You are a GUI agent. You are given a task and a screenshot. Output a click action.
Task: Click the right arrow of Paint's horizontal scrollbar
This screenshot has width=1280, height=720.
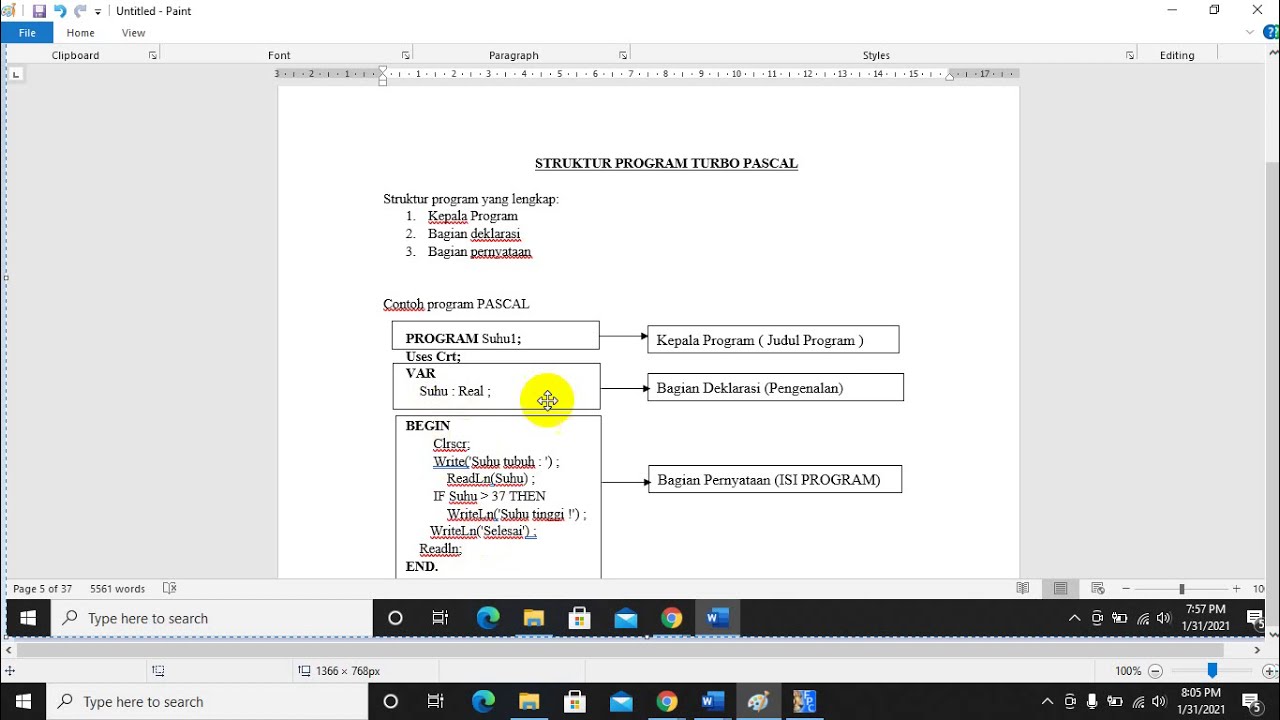tap(1258, 650)
